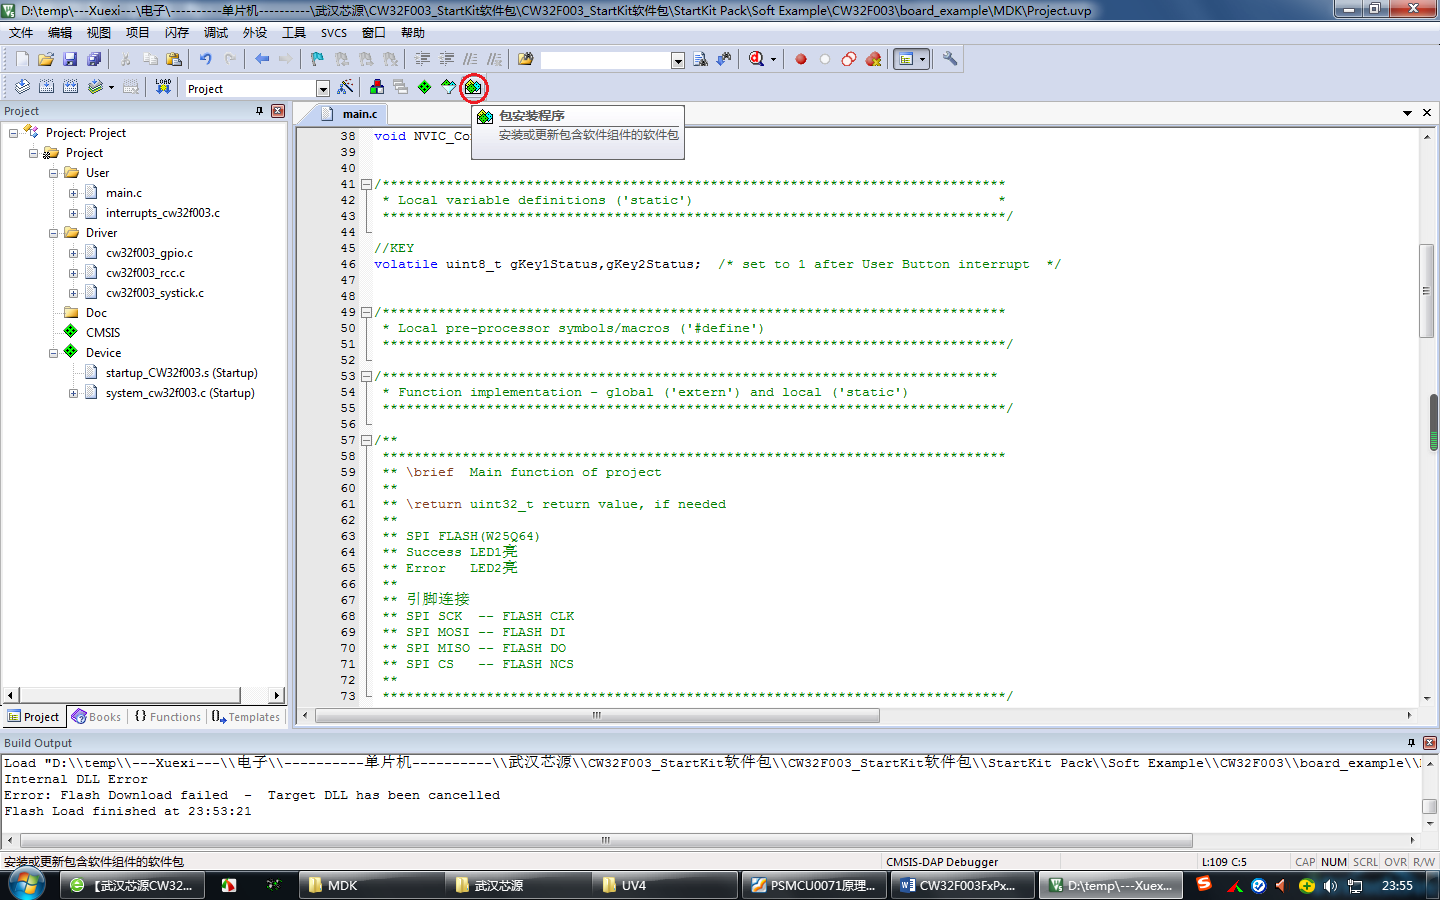Build target files icon

[x=46, y=87]
